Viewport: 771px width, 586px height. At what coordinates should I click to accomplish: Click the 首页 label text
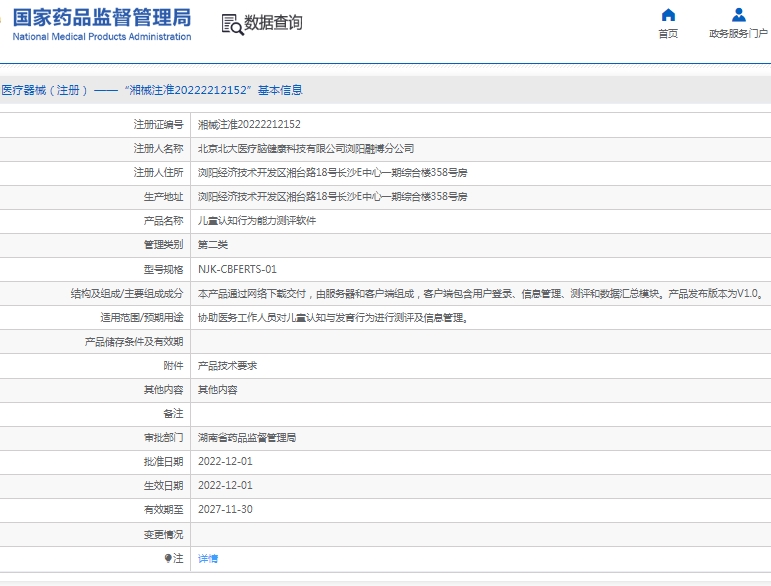pyautogui.click(x=668, y=33)
